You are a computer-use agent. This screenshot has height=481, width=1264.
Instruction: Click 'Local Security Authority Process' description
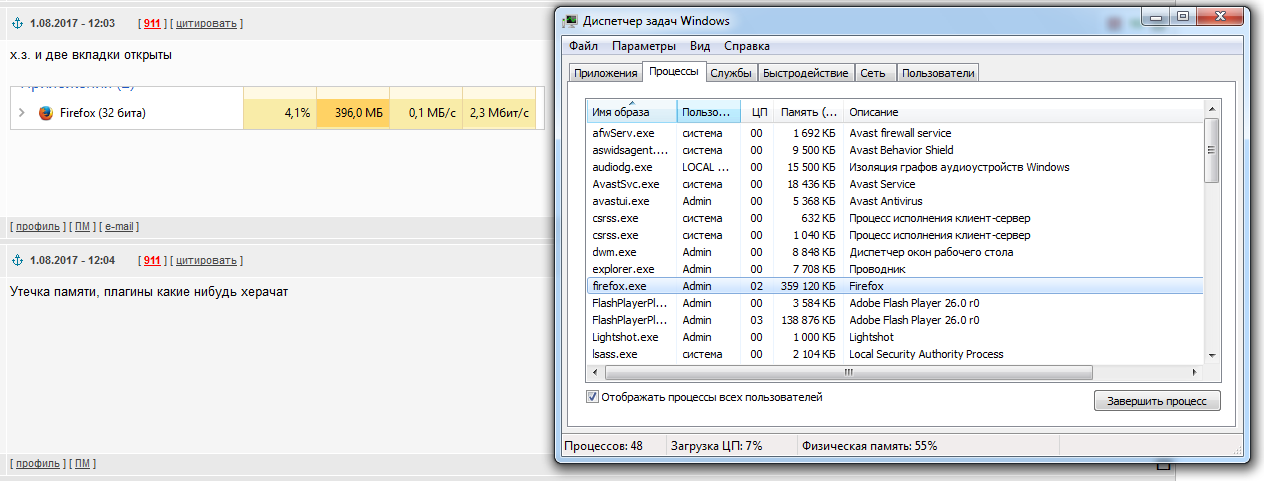tap(926, 354)
